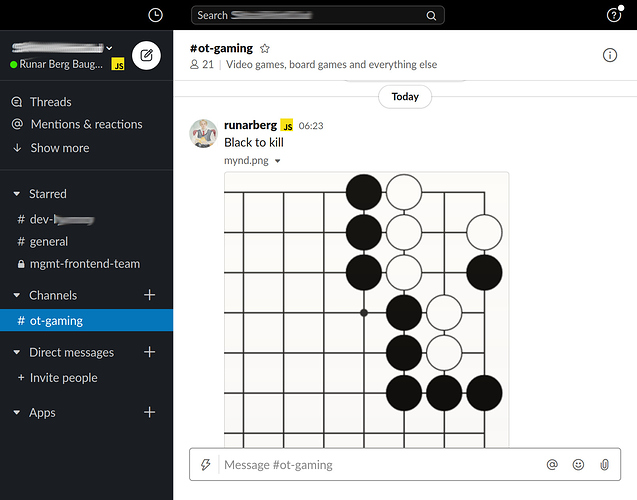Viewport: 637px width, 500px height.
Task: Click Invite people link
Action: [x=64, y=378]
